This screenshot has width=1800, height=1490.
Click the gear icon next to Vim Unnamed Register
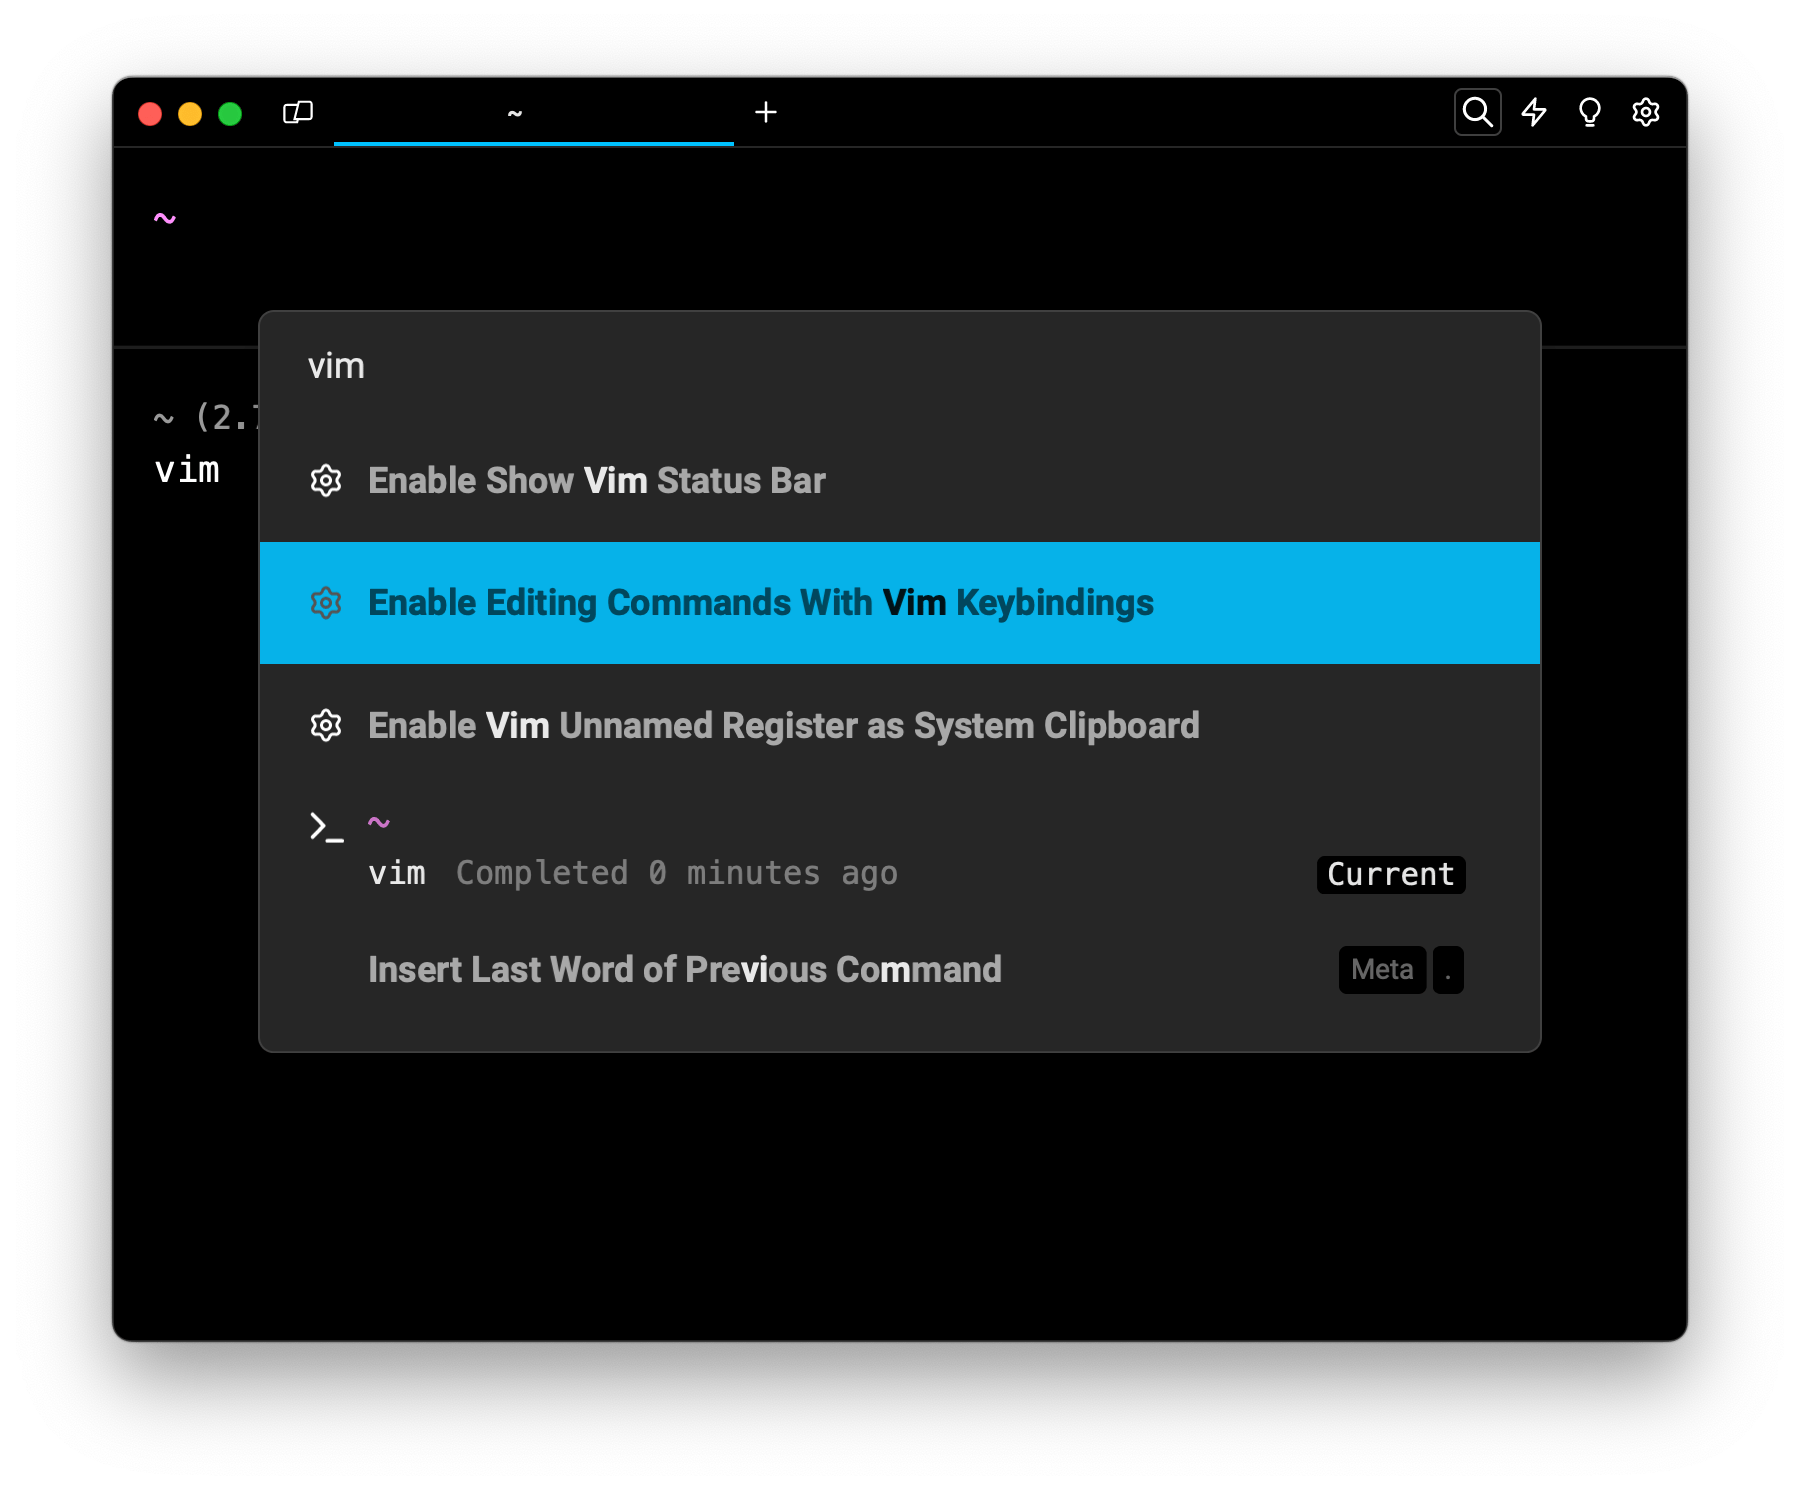tap(326, 726)
